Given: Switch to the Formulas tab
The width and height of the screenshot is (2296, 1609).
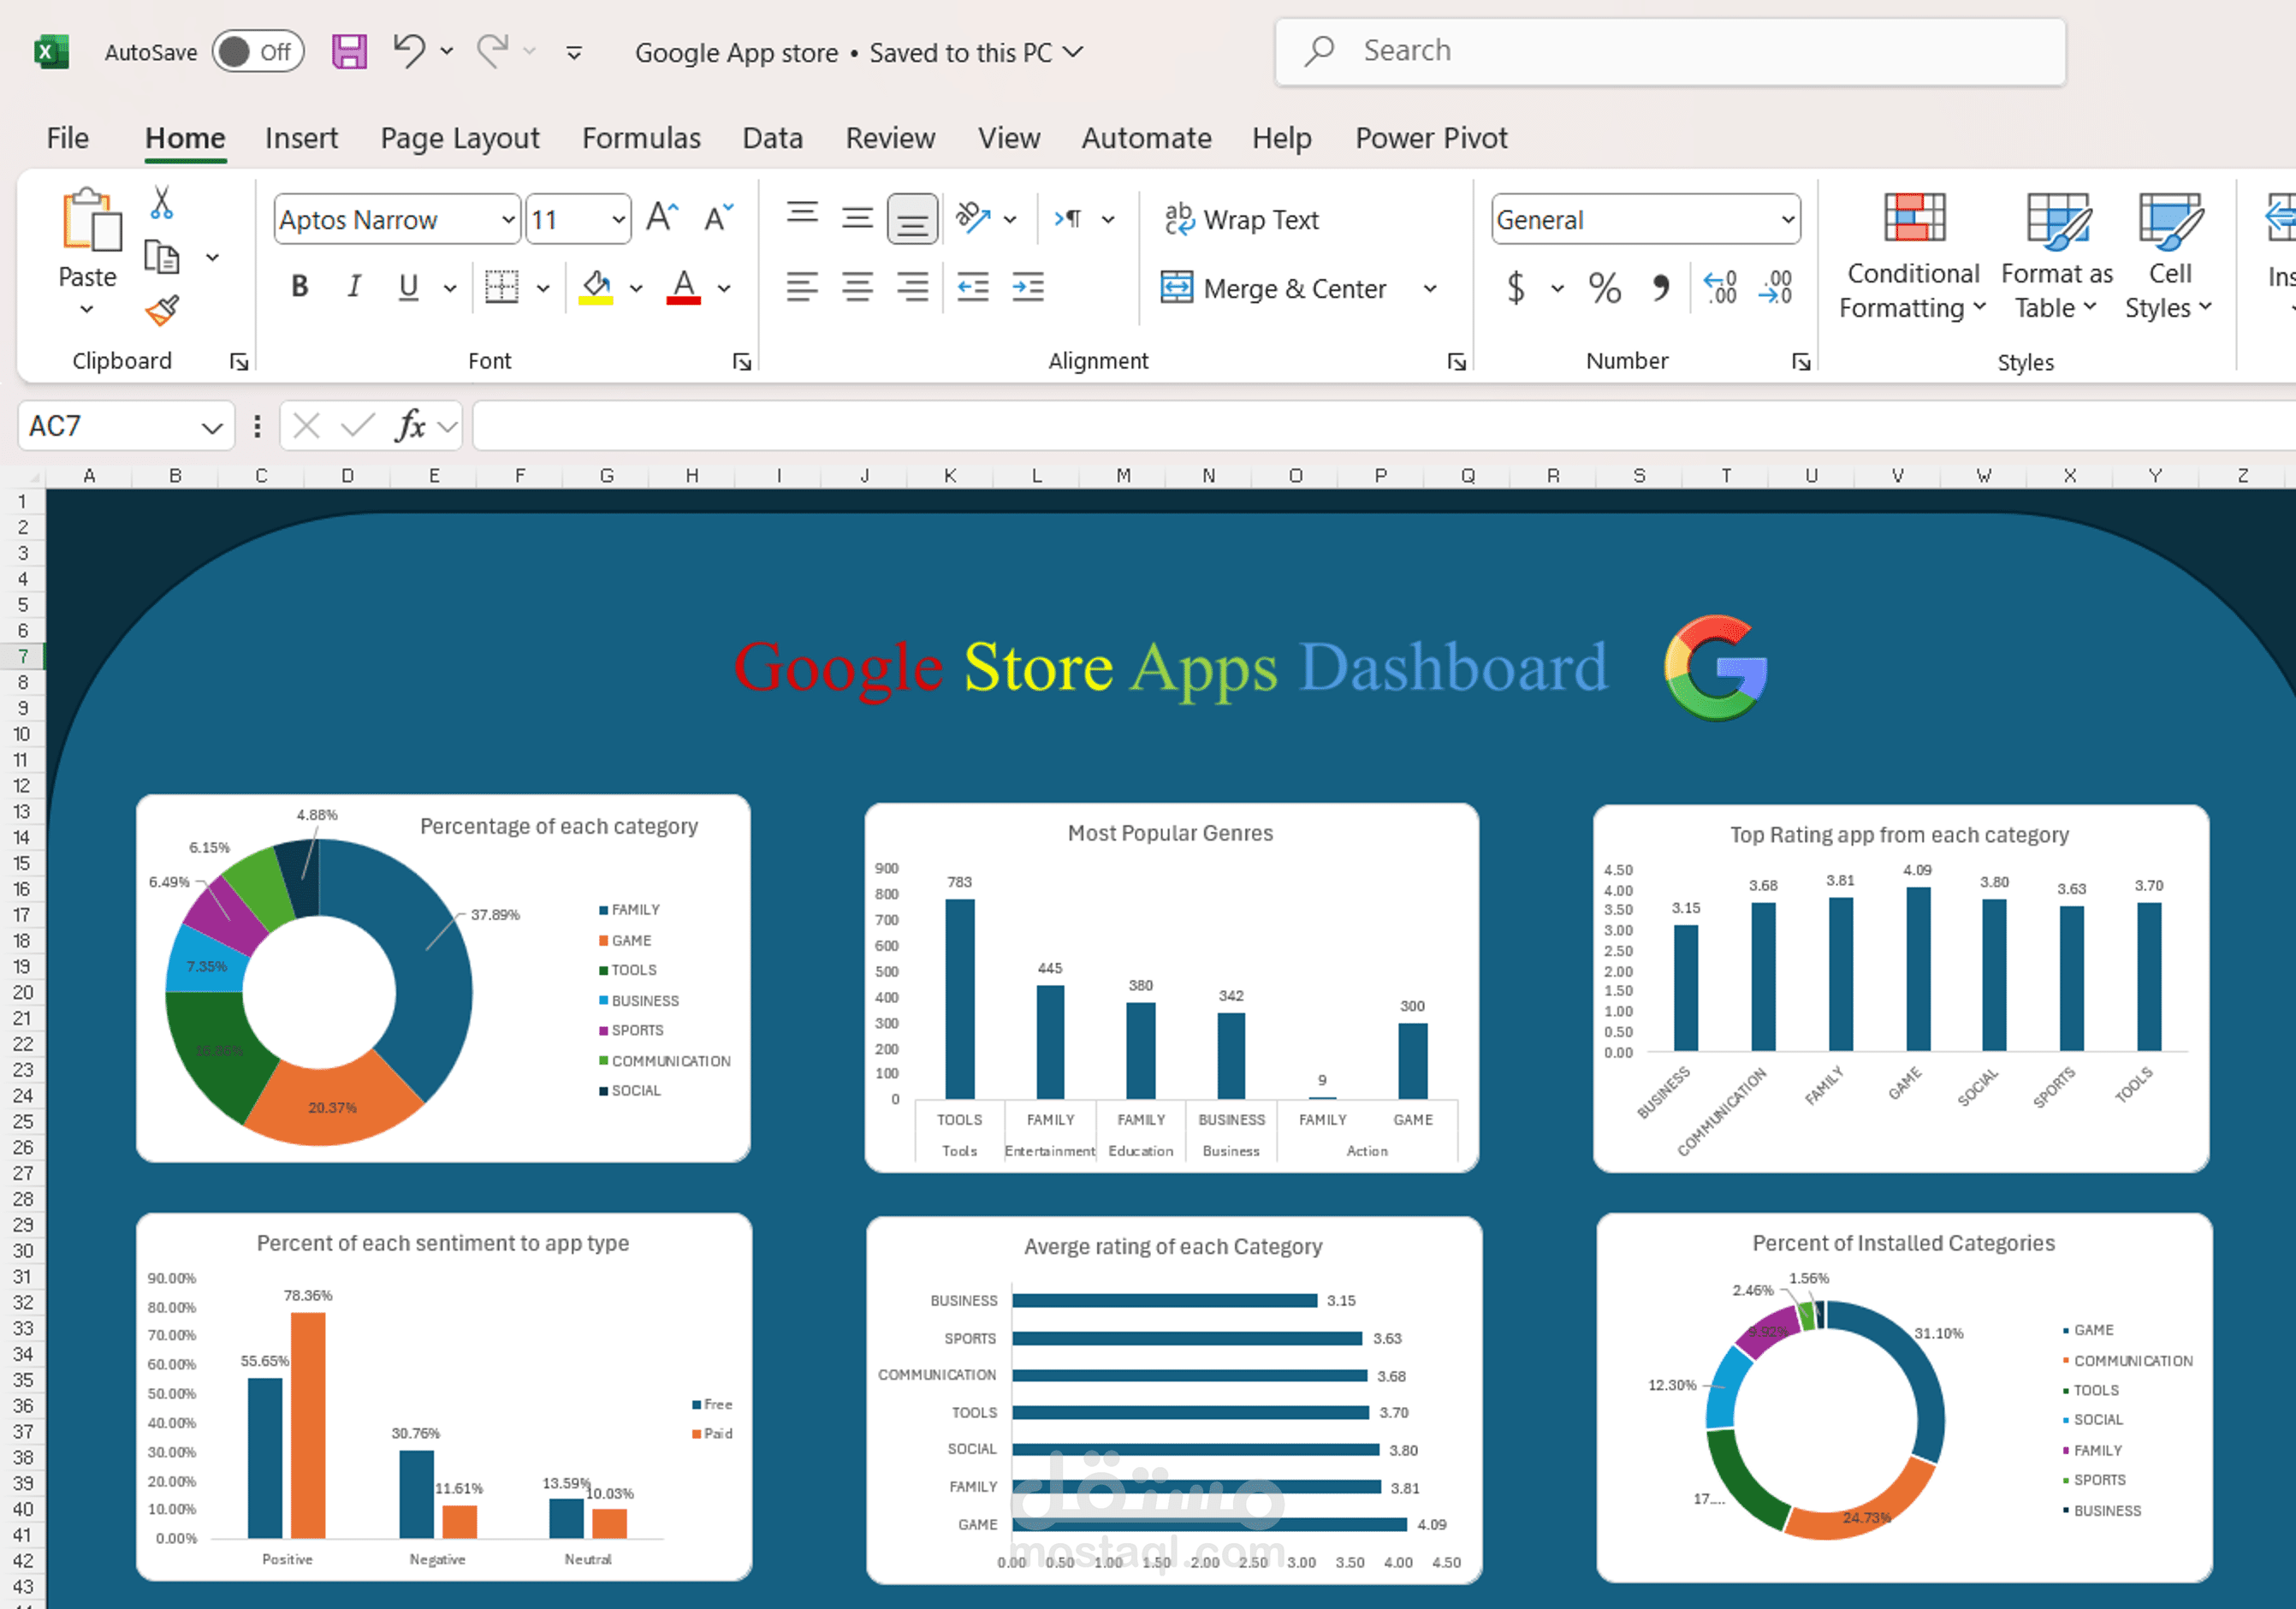Looking at the screenshot, I should tap(641, 138).
